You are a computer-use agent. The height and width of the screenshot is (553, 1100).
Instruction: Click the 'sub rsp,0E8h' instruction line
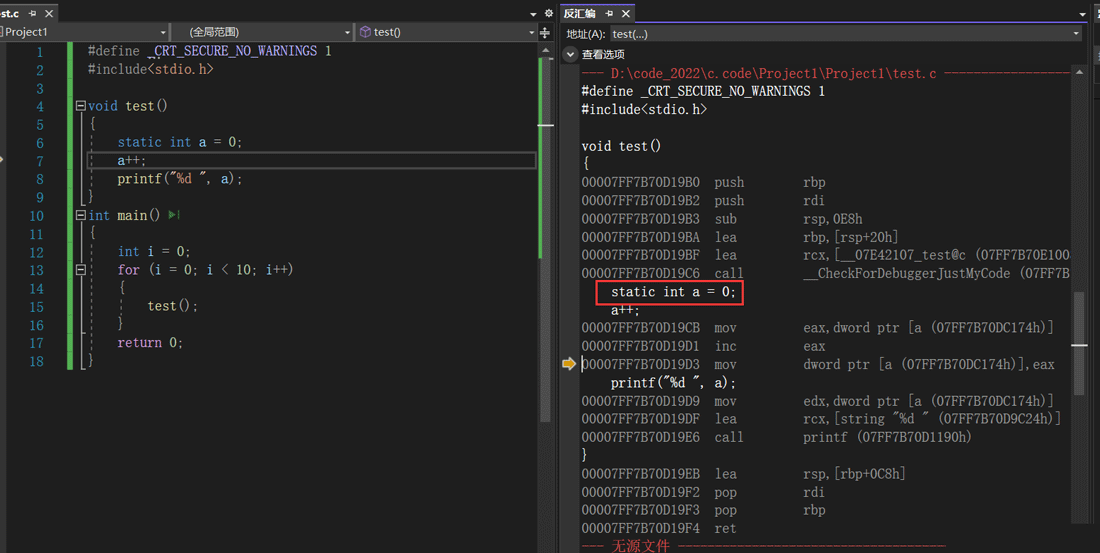[x=722, y=219]
